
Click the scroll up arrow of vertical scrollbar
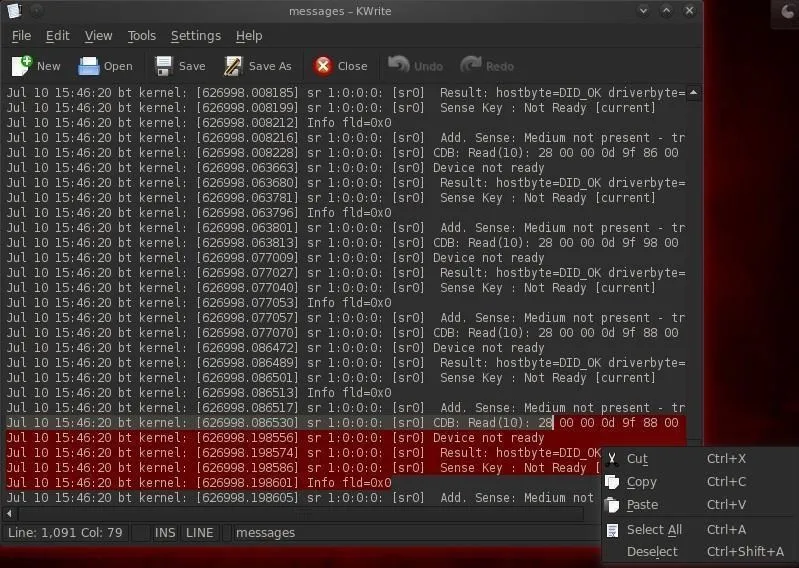point(693,93)
